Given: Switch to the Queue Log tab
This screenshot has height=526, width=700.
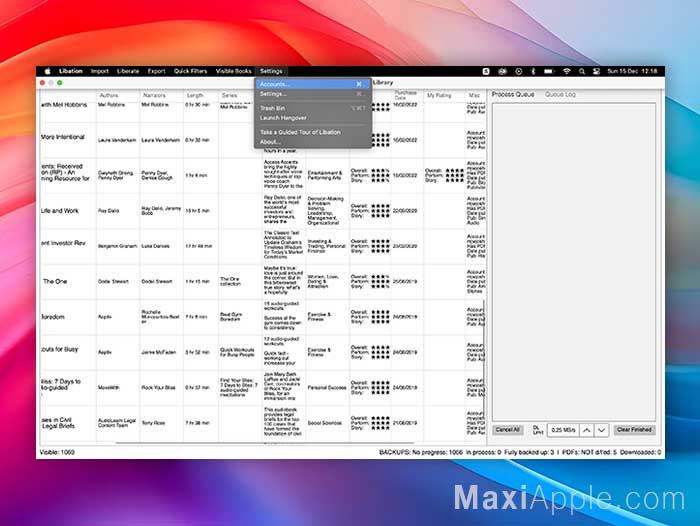Looking at the screenshot, I should [x=560, y=94].
